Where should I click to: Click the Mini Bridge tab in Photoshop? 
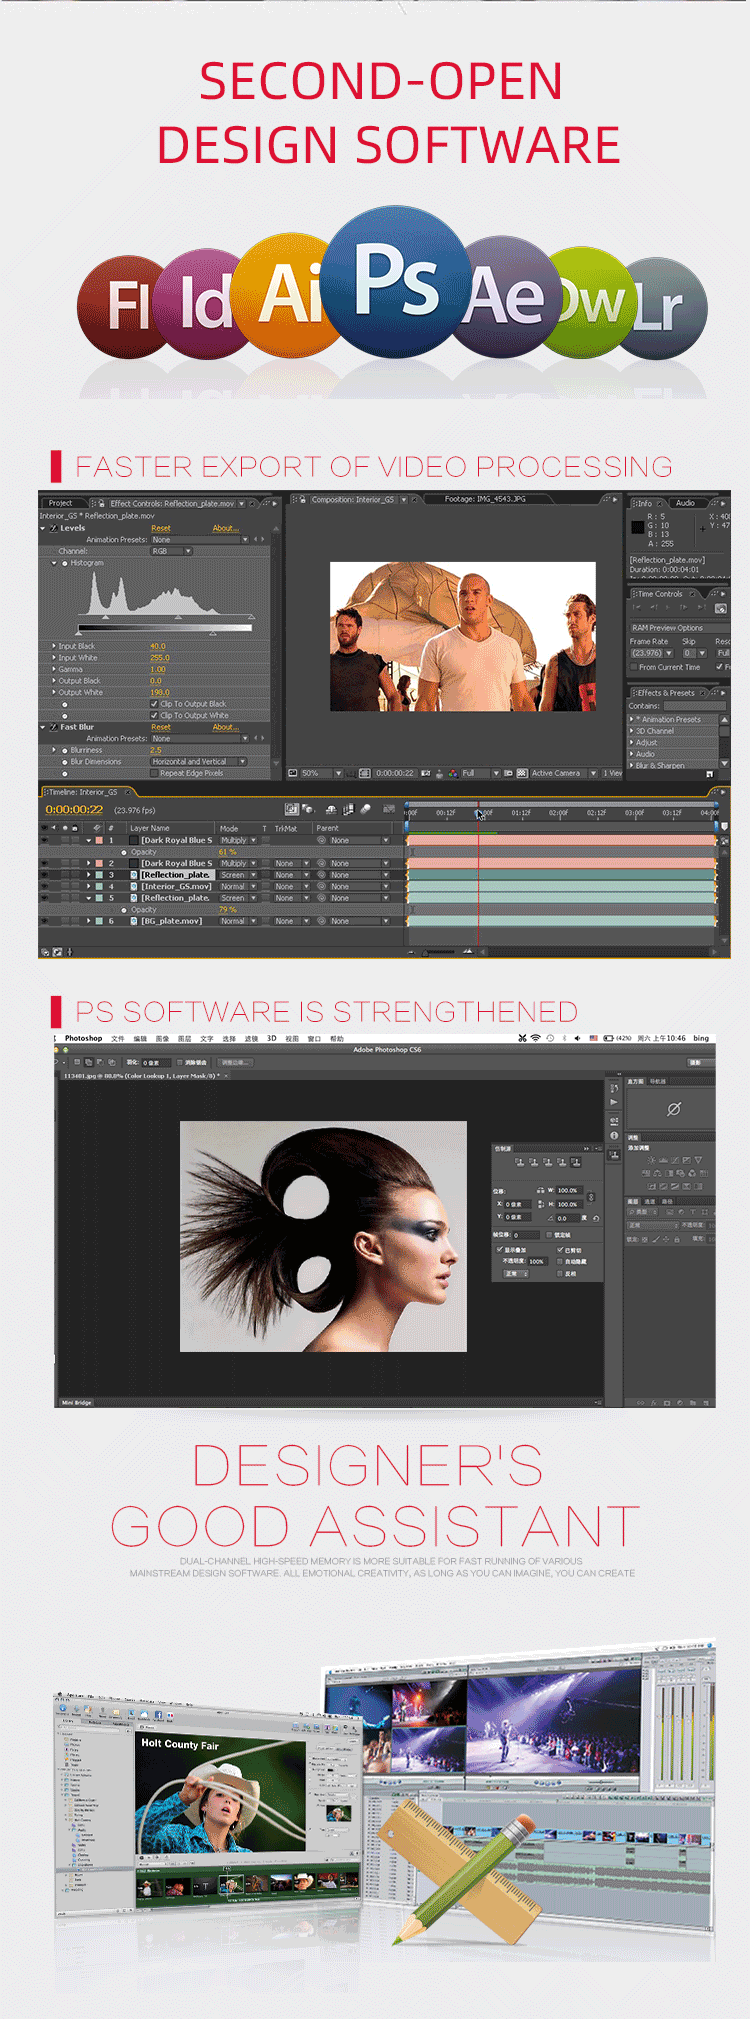tap(76, 1402)
